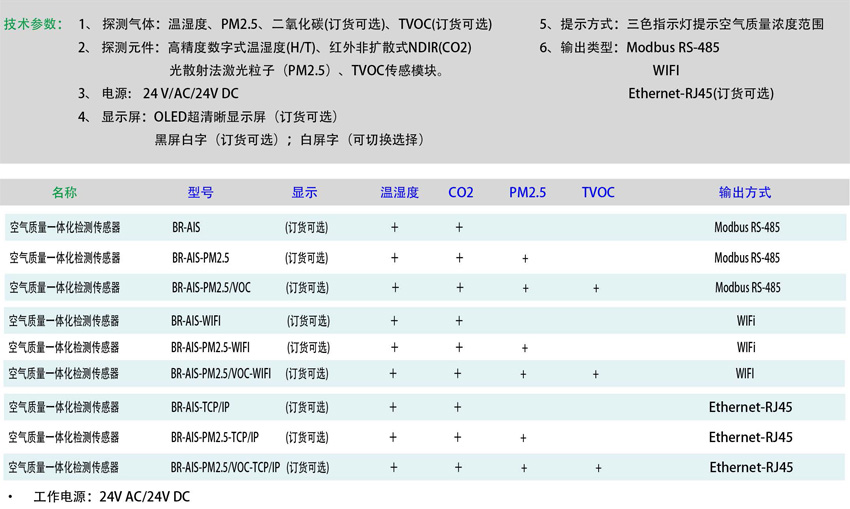This screenshot has width=850, height=509.
Task: Click the 温湿度 column header
Action: [x=399, y=192]
